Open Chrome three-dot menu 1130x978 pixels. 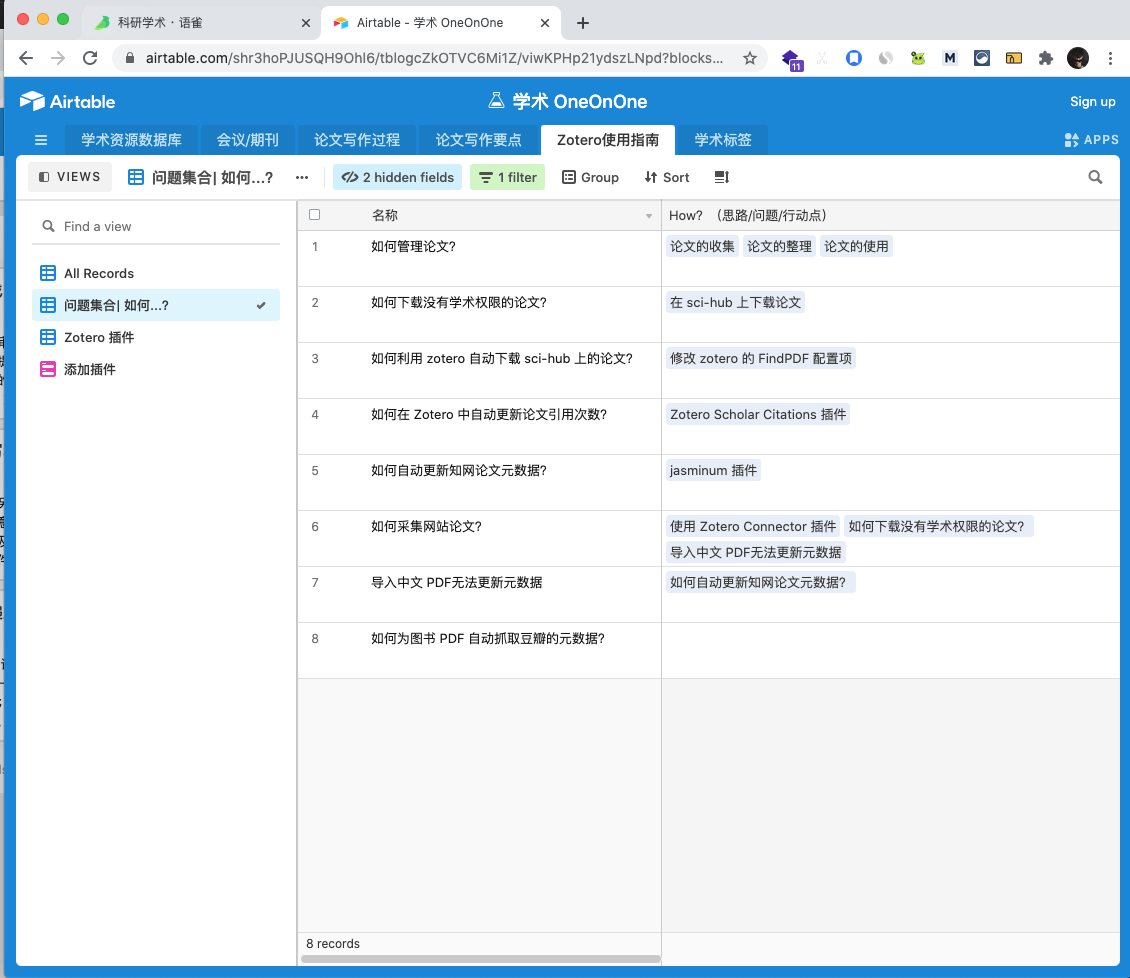1110,58
